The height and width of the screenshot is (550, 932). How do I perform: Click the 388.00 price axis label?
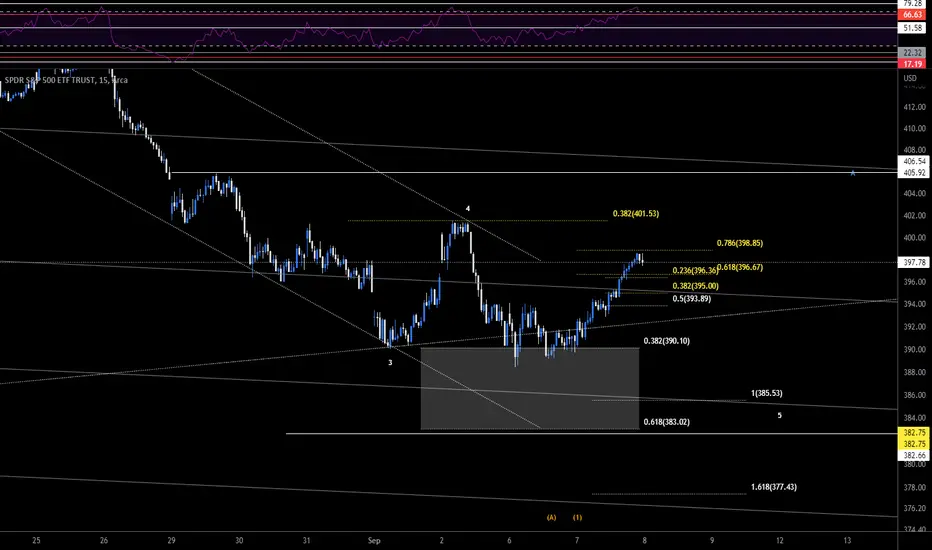click(914, 372)
